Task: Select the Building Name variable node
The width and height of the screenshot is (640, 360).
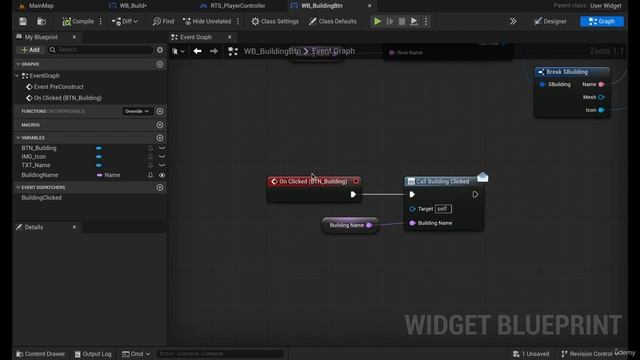Action: click(x=350, y=225)
